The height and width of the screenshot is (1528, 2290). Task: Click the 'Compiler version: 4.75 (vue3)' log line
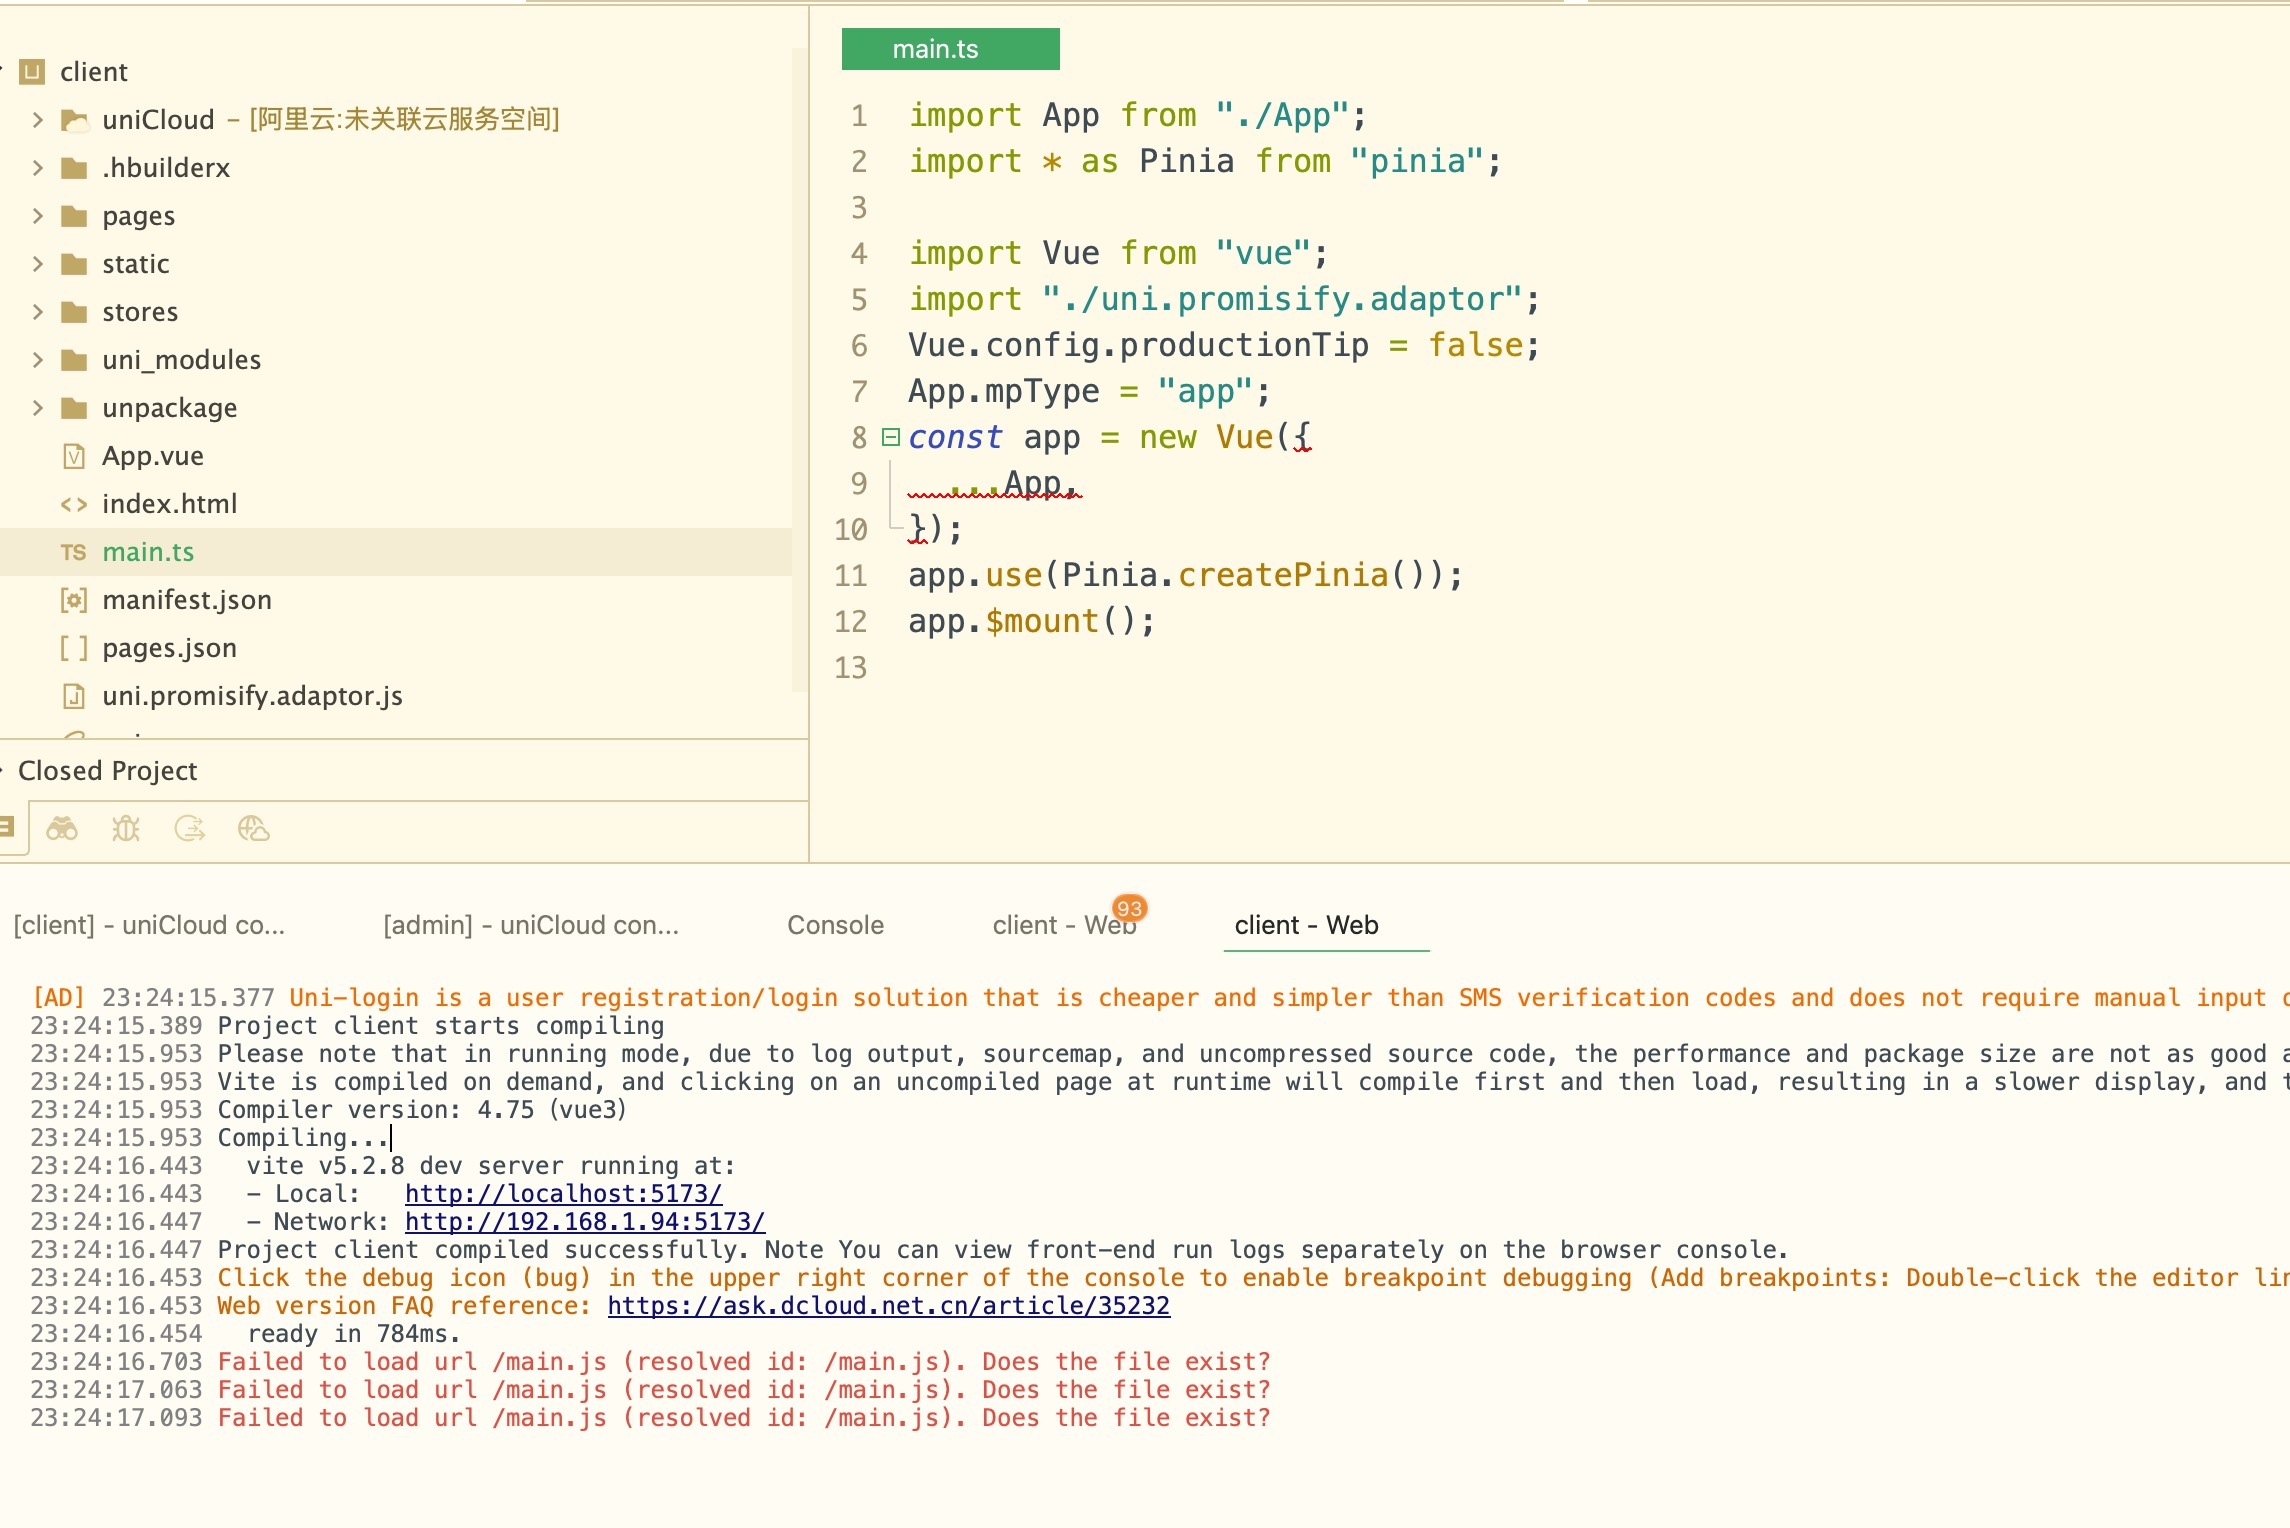pos(422,1110)
